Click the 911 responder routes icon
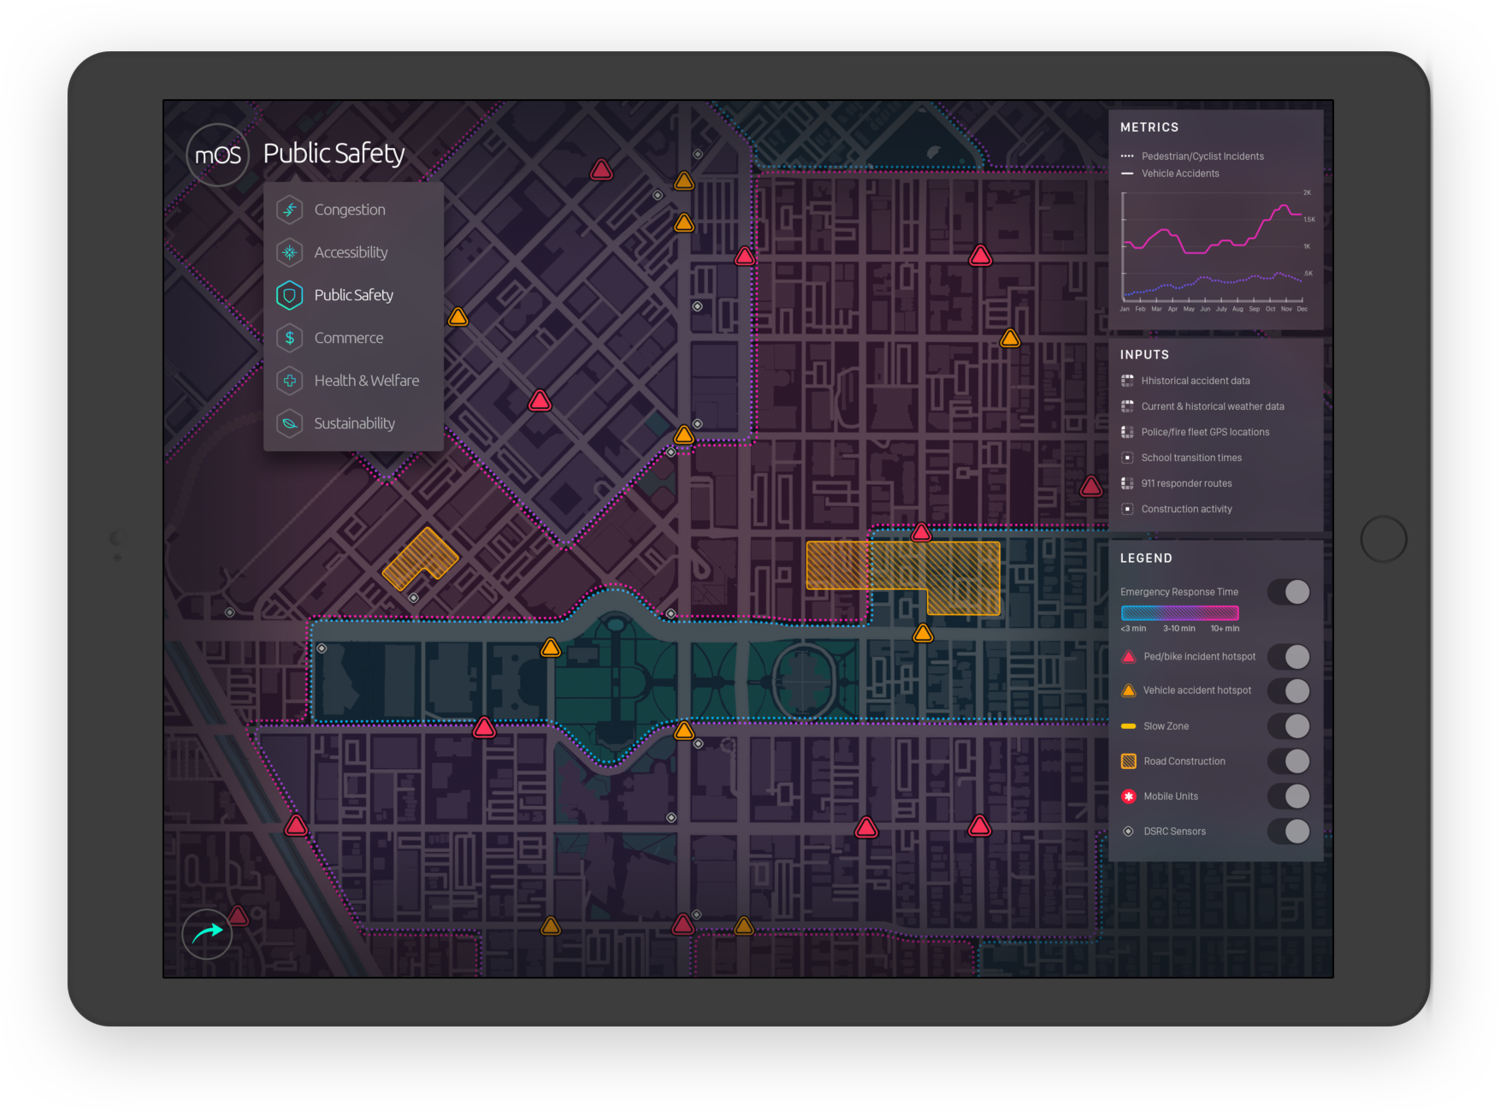The height and width of the screenshot is (1112, 1500). tap(1127, 484)
